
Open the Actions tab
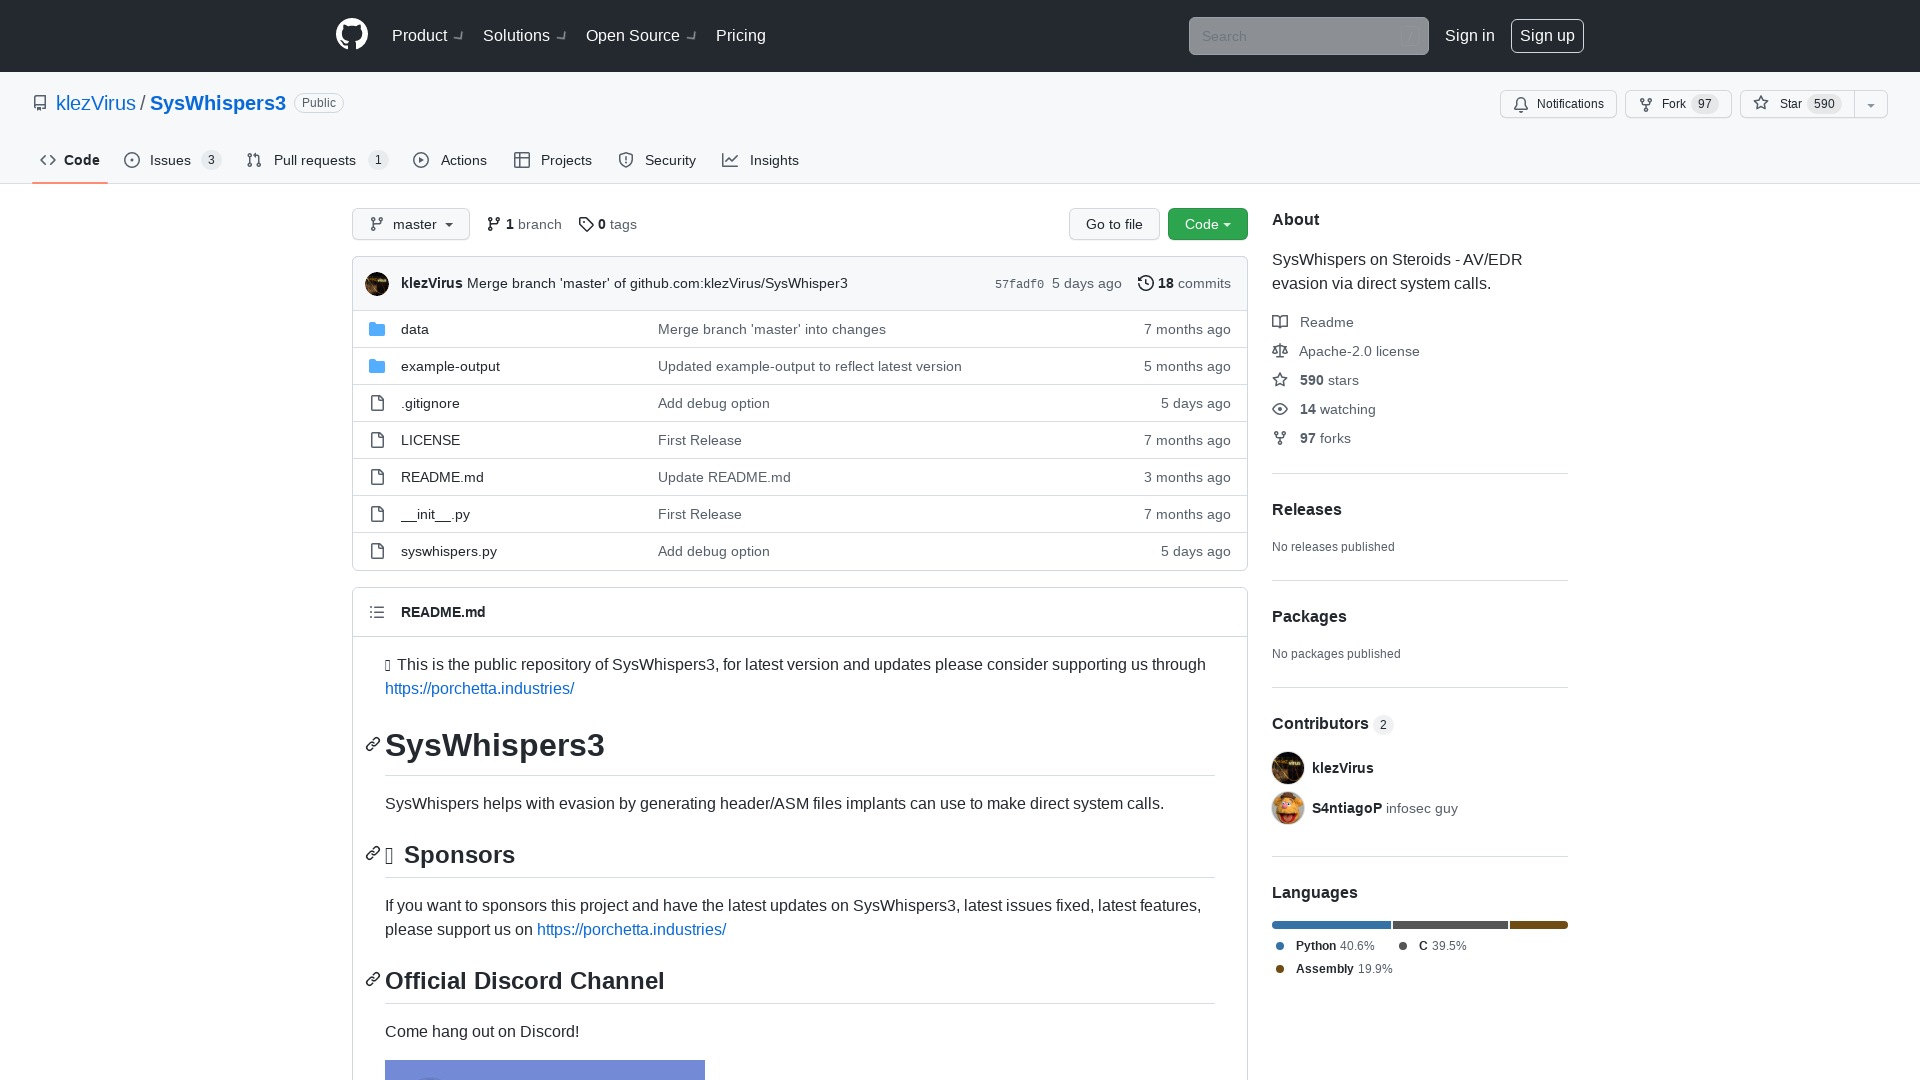[450, 160]
